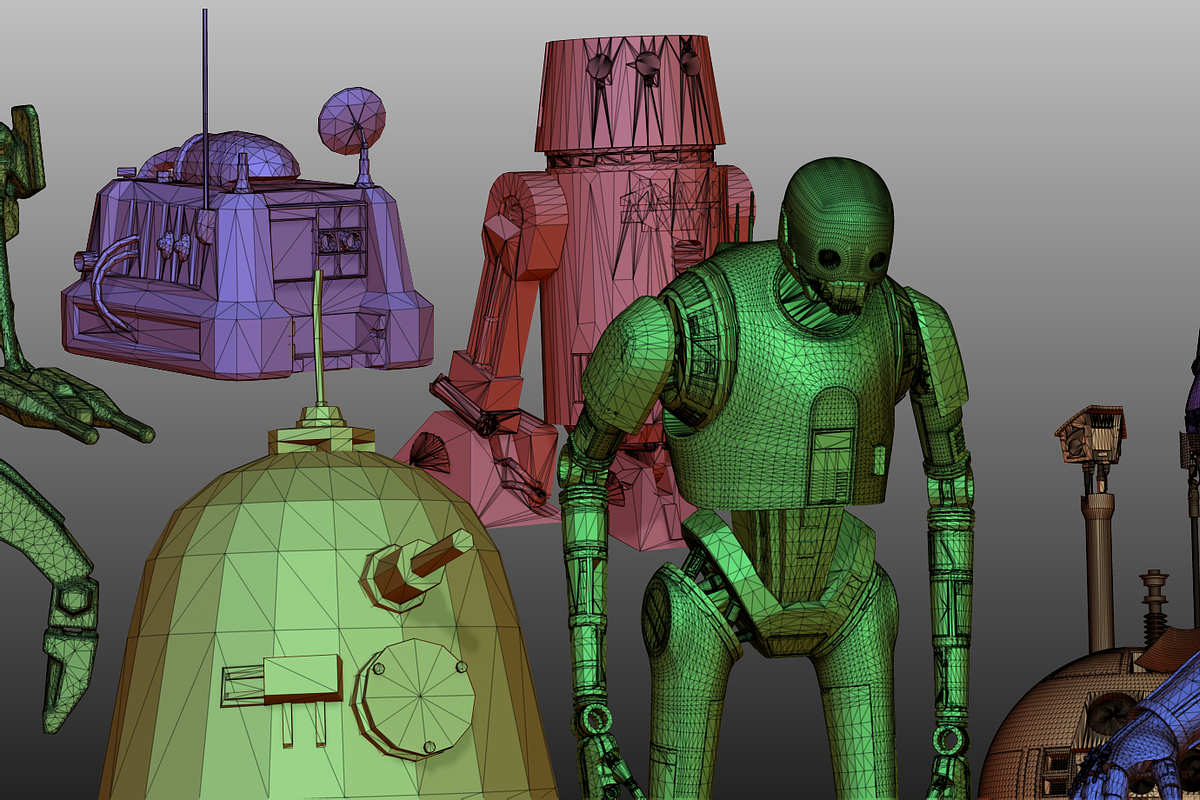
Task: Click the brown camera box atop the pole
Action: tap(1091, 435)
